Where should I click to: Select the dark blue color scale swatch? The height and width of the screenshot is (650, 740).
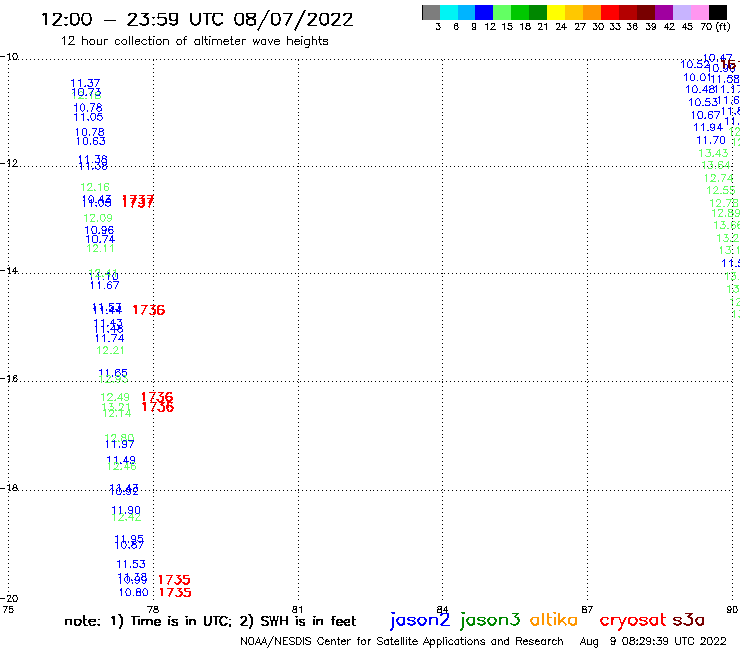click(484, 12)
